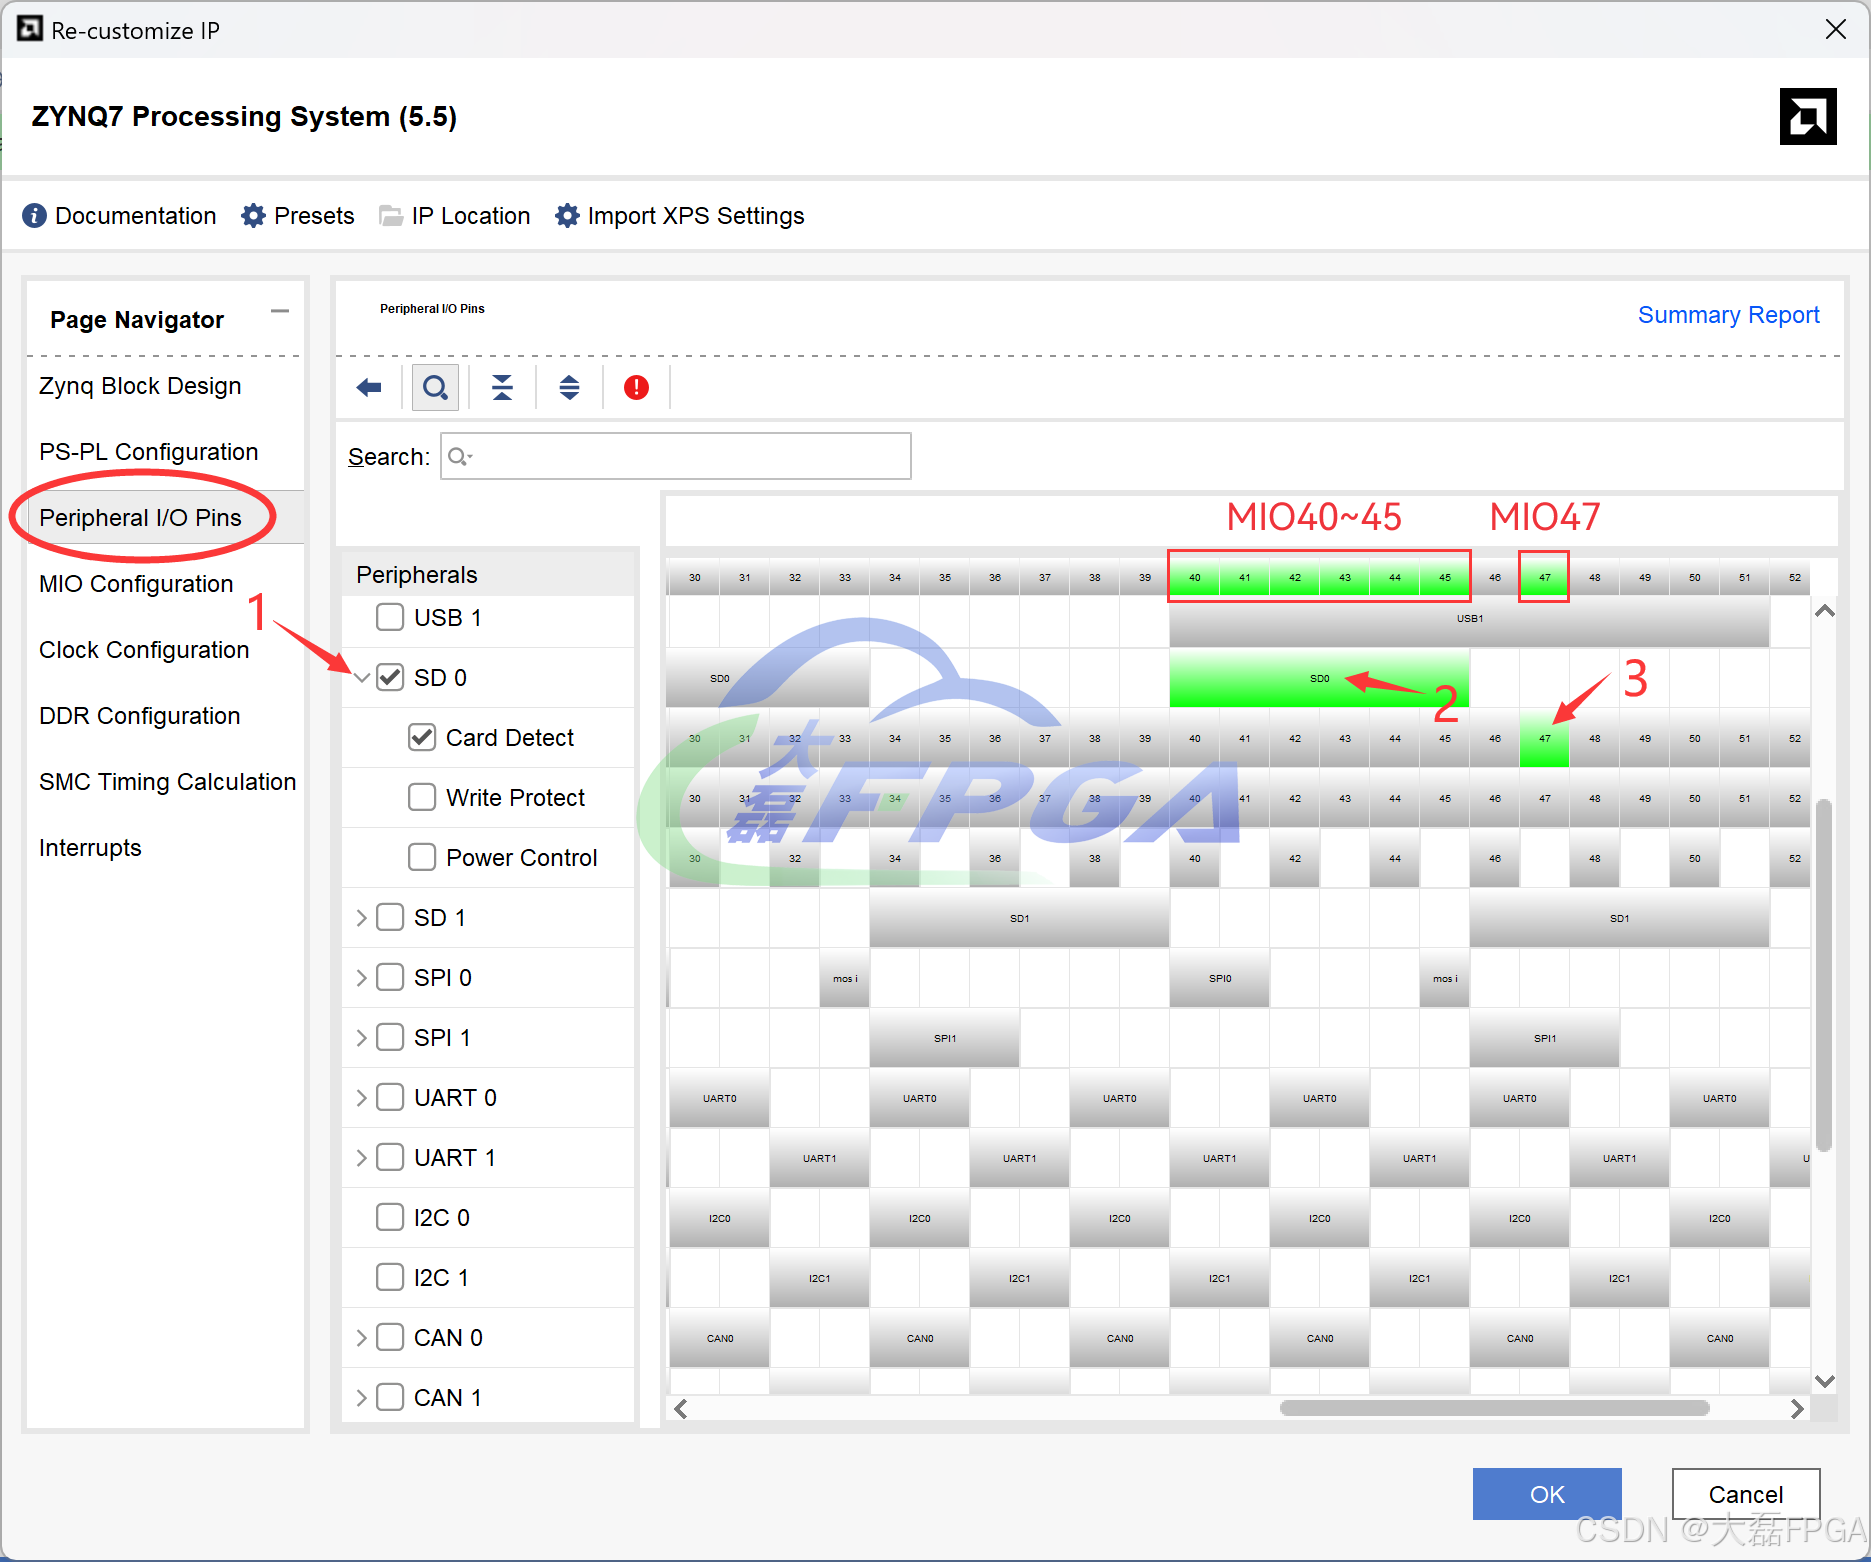Screen dimensions: 1871x1562
Task: Expand the UART 0 tree node
Action: pyautogui.click(x=361, y=1097)
